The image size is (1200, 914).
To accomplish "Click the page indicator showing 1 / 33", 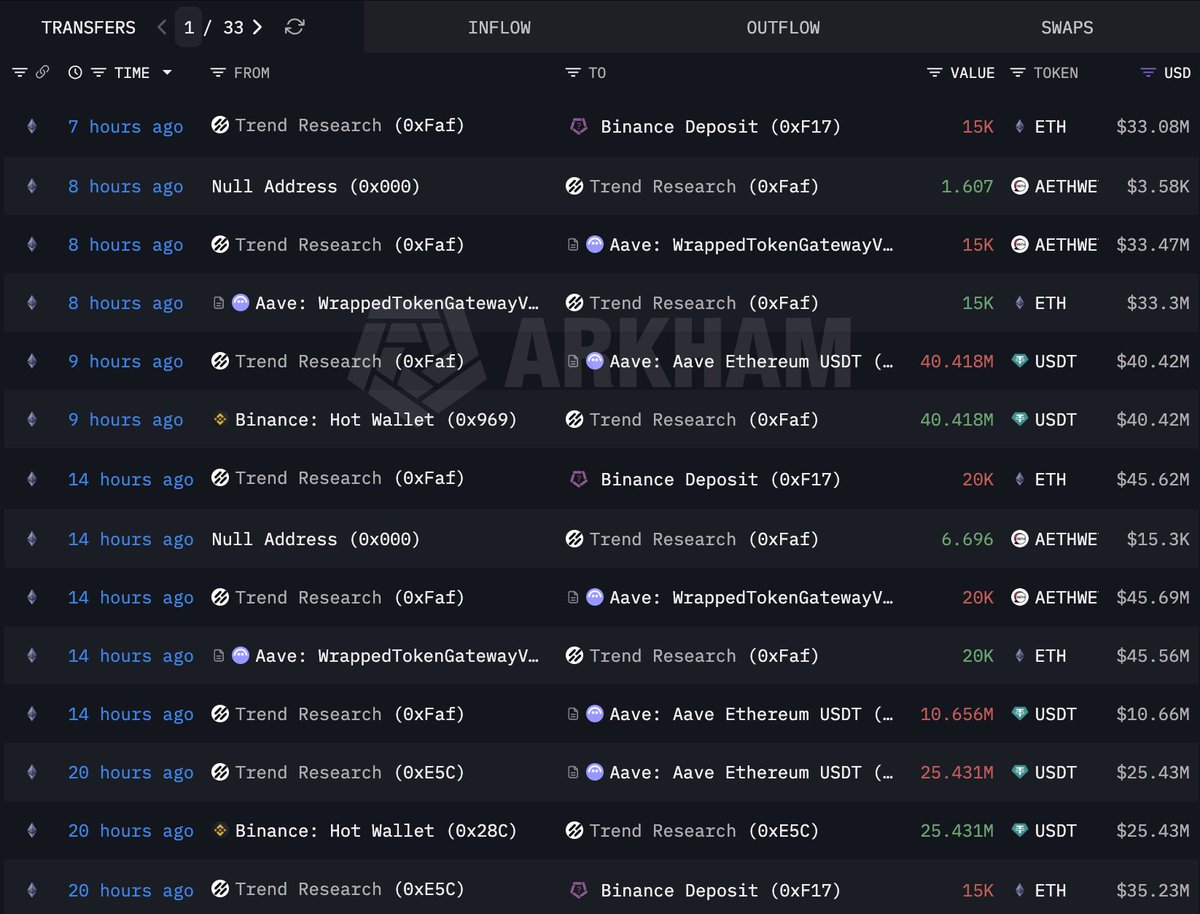I will click(x=210, y=27).
